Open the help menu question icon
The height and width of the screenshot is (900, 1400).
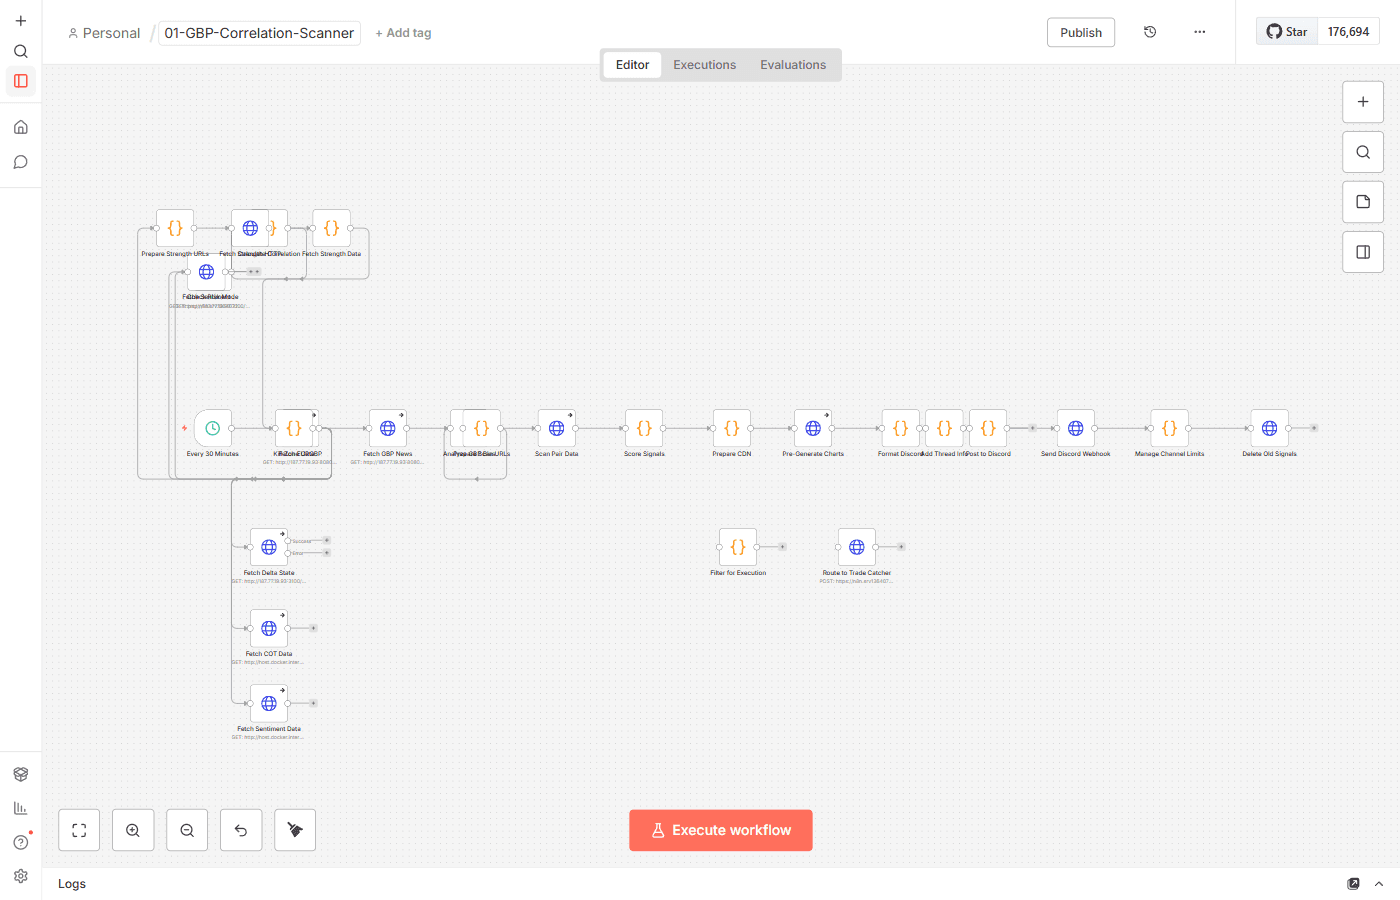pyautogui.click(x=21, y=842)
